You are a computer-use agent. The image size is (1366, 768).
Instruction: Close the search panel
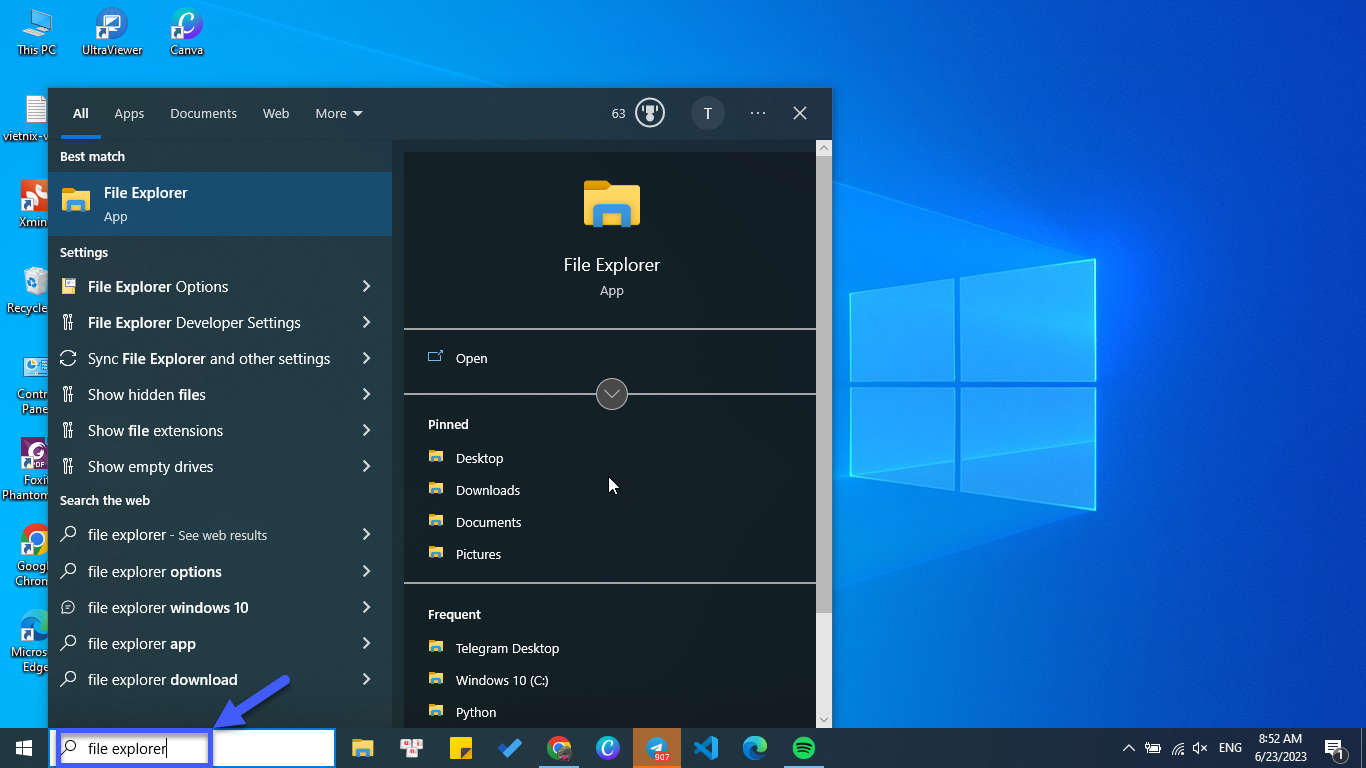coord(800,113)
